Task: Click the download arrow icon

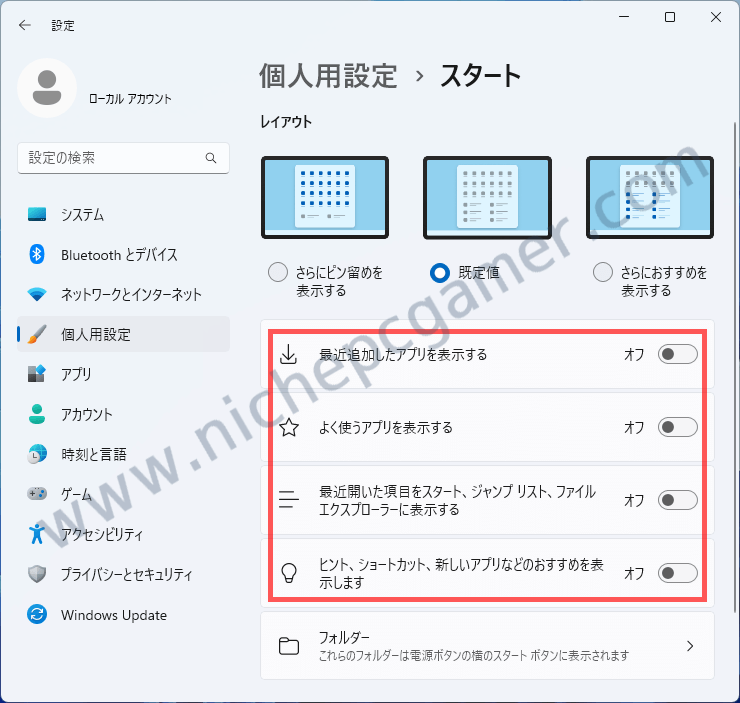Action: tap(288, 354)
